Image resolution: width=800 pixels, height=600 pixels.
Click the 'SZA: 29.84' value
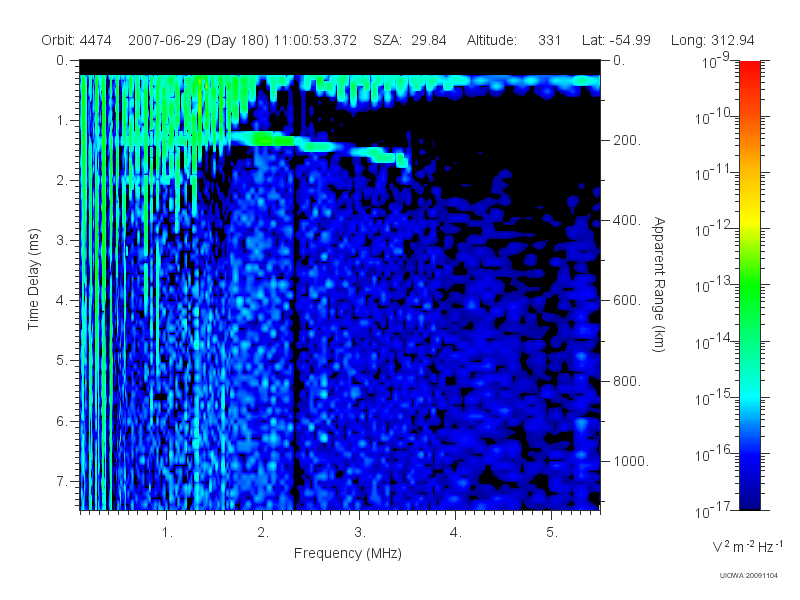coord(410,40)
